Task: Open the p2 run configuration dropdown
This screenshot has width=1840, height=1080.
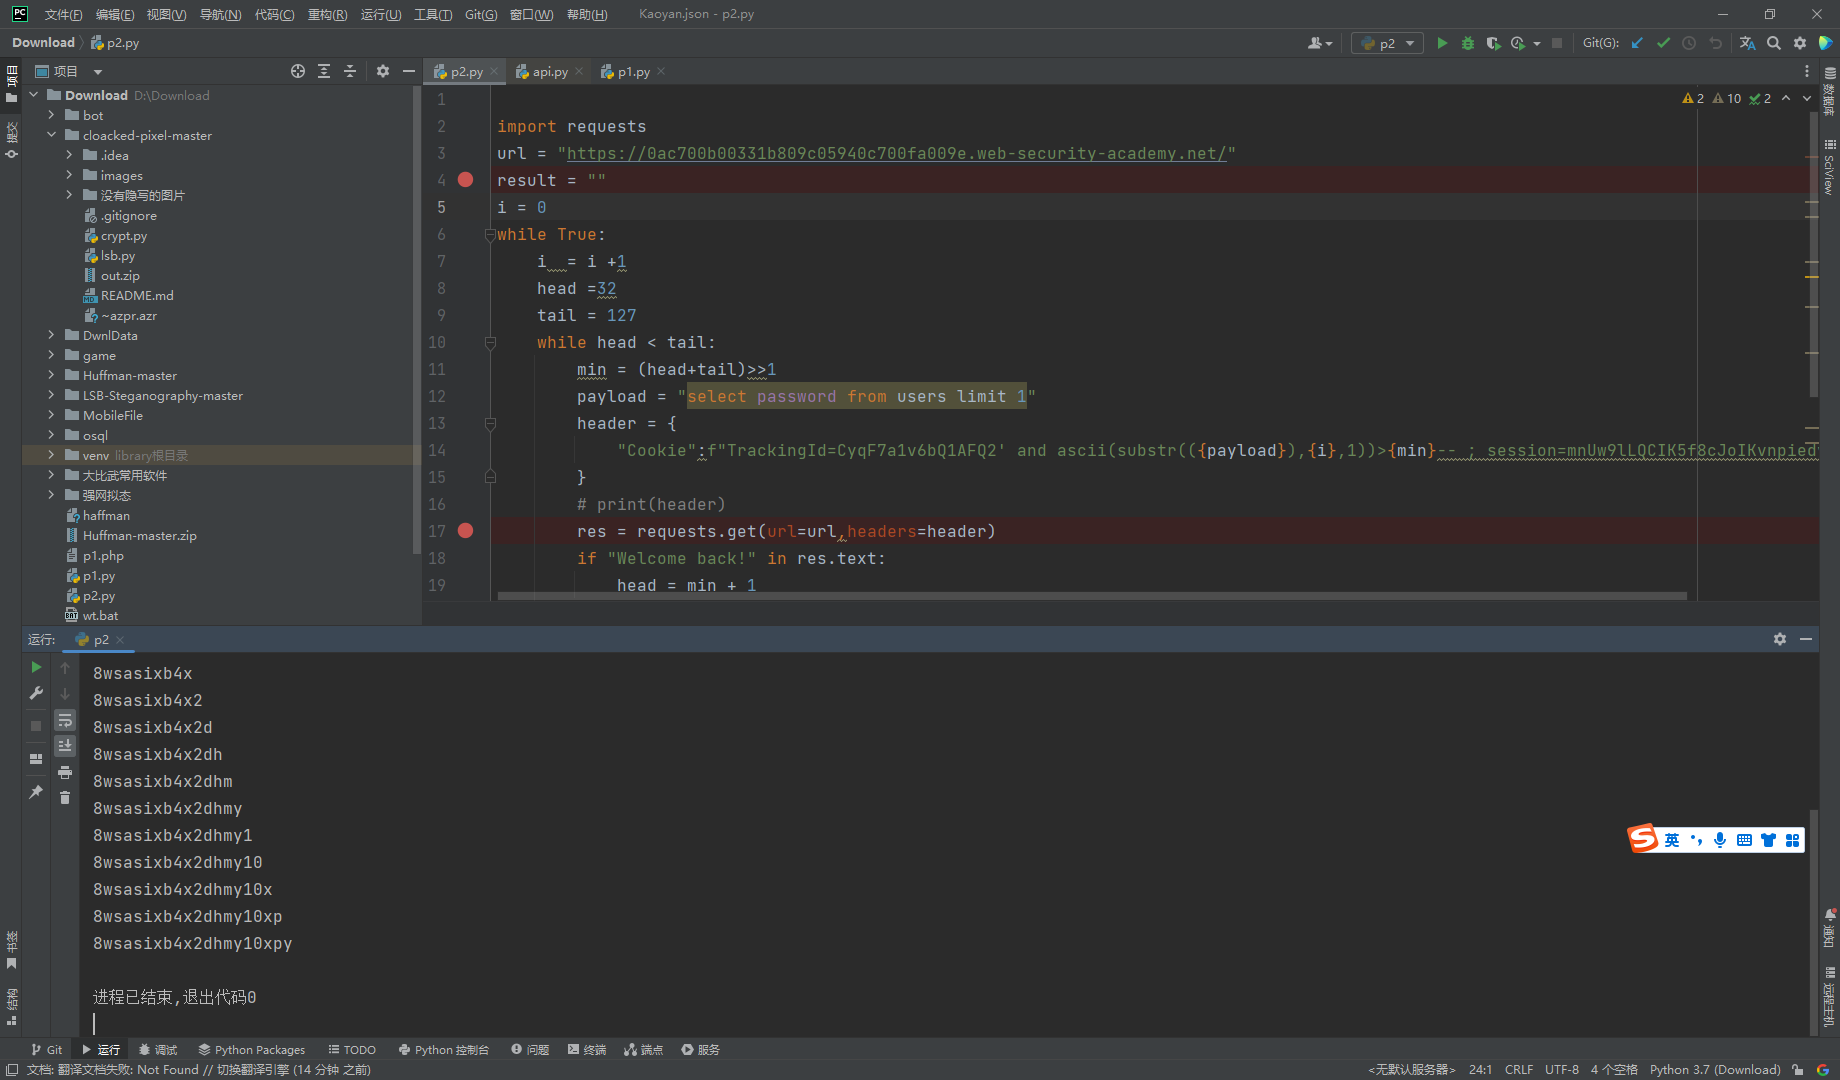Action: [x=1388, y=43]
